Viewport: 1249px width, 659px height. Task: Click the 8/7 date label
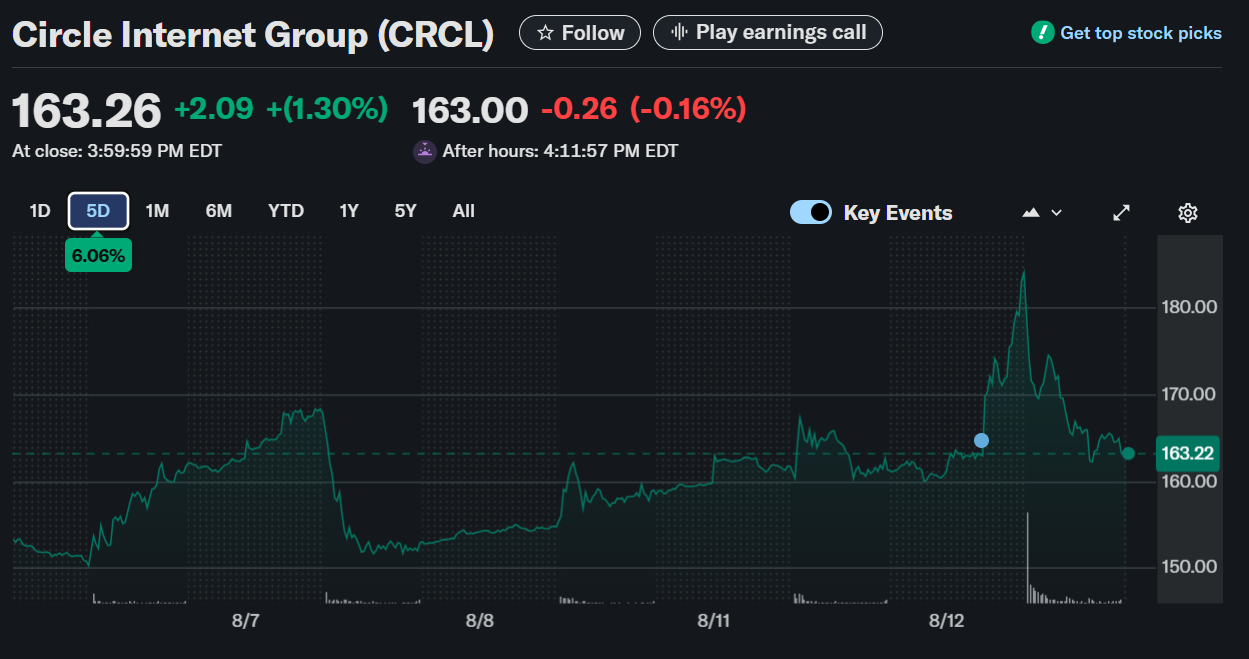coord(246,621)
